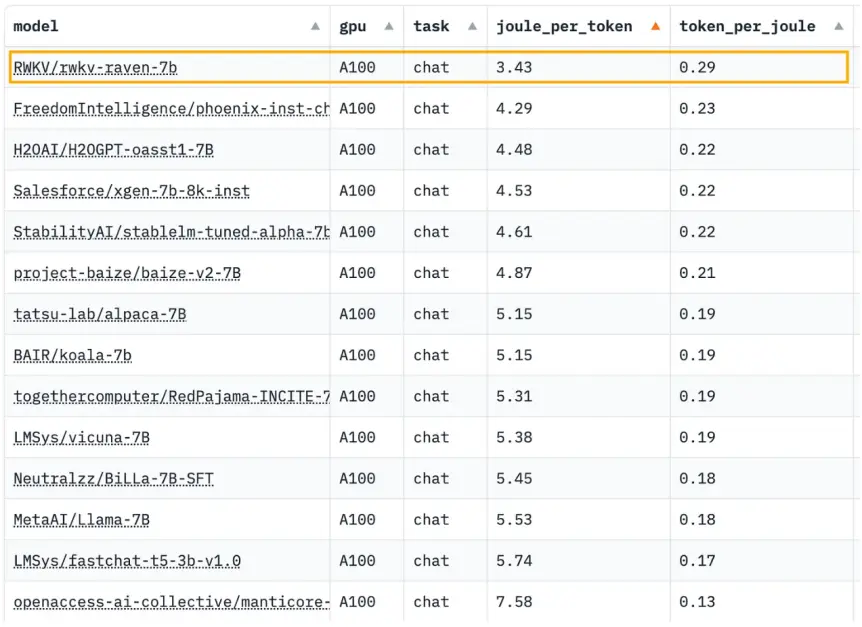Click chat in alpaca-7B row
Screen dimensions: 862x627
(431, 314)
